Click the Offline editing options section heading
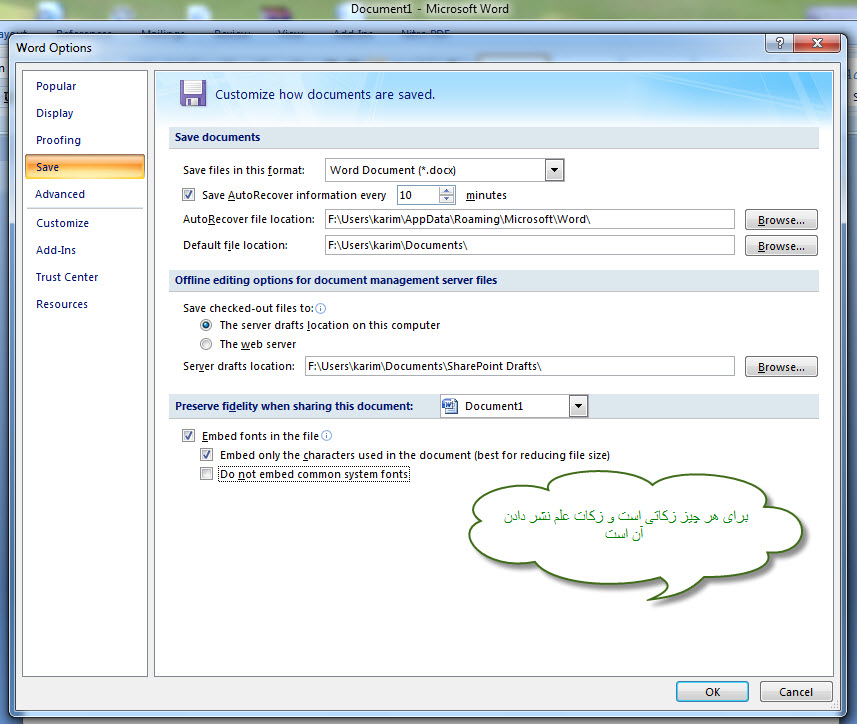857x724 pixels. pos(336,280)
